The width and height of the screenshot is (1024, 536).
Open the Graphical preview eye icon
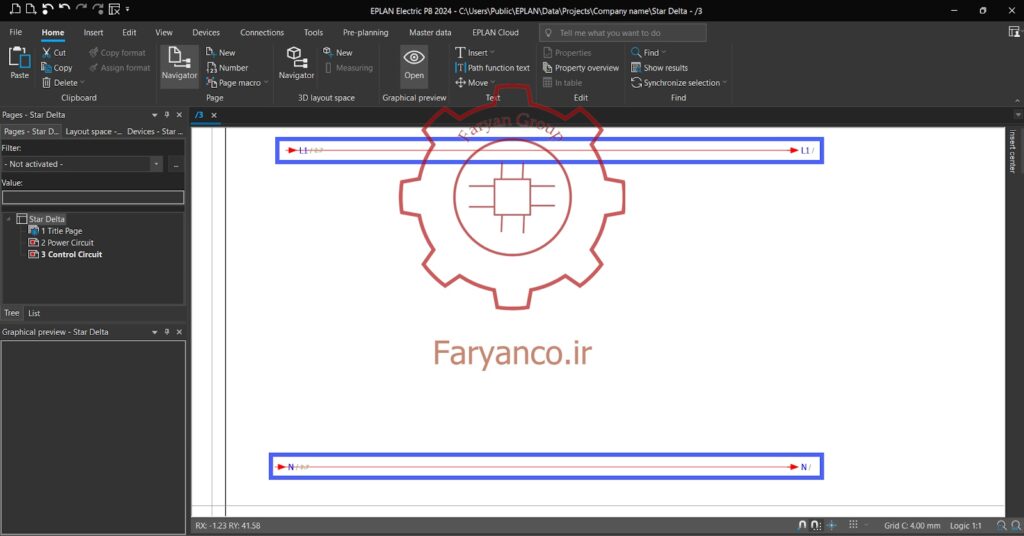[414, 58]
